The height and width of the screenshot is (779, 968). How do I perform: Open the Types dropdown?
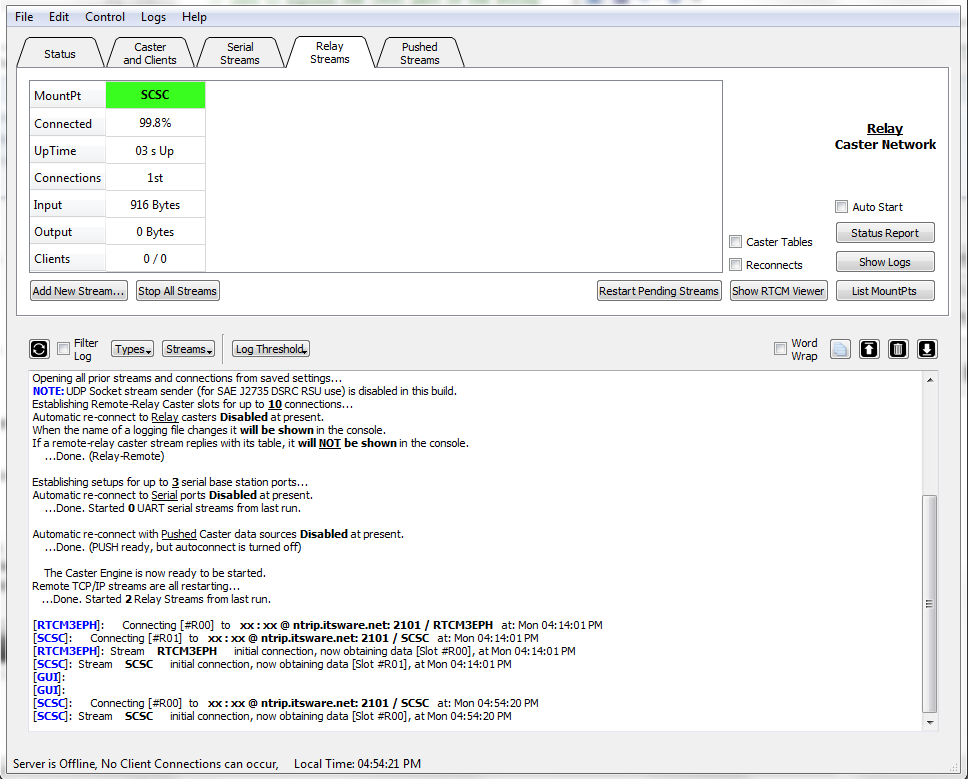(x=132, y=348)
